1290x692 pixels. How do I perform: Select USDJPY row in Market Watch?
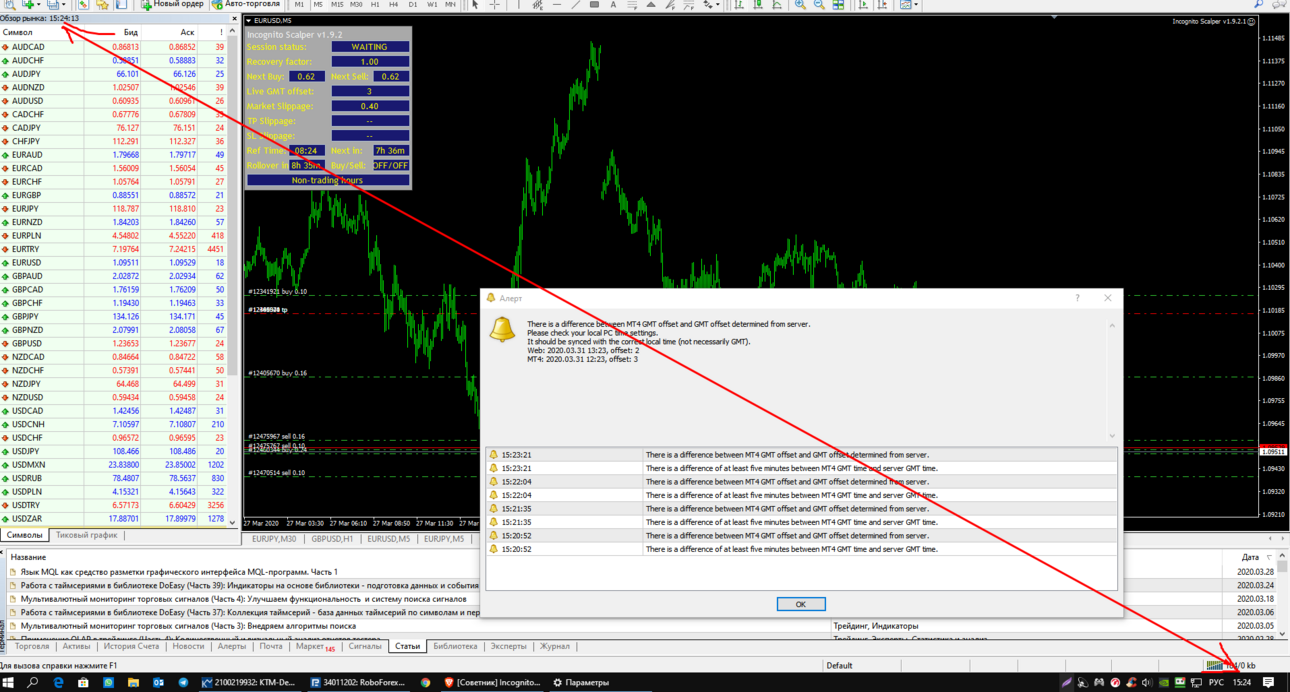pyautogui.click(x=114, y=452)
